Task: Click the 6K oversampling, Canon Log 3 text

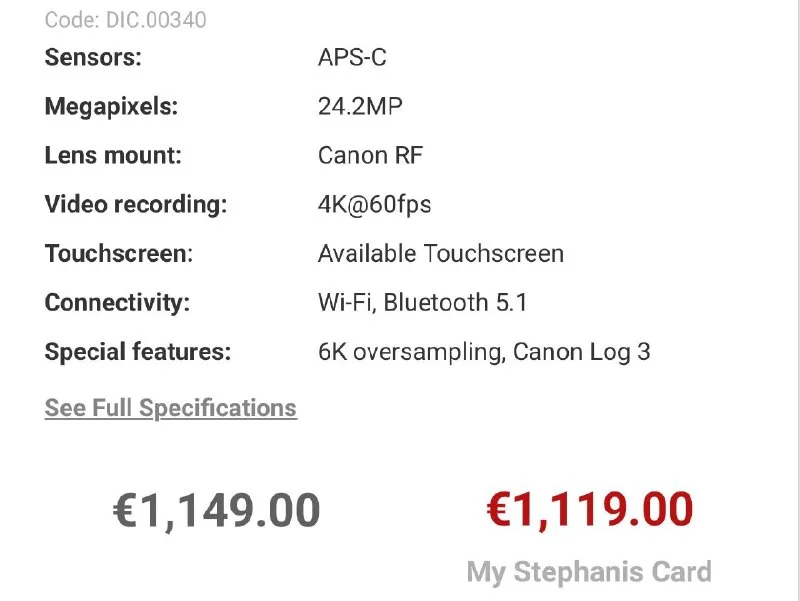Action: [484, 352]
